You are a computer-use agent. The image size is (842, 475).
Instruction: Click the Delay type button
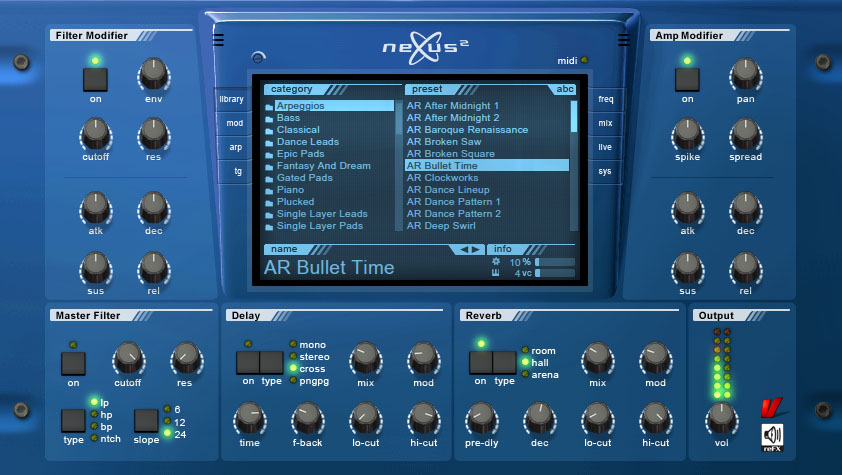[x=272, y=362]
